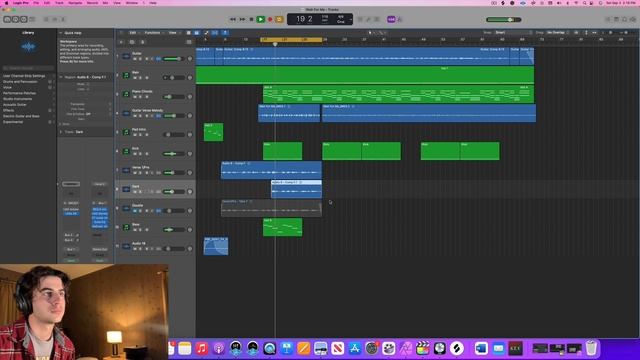This screenshot has height=360, width=640.
Task: Open the Mixer from the control bar
Action: pos(55,19)
